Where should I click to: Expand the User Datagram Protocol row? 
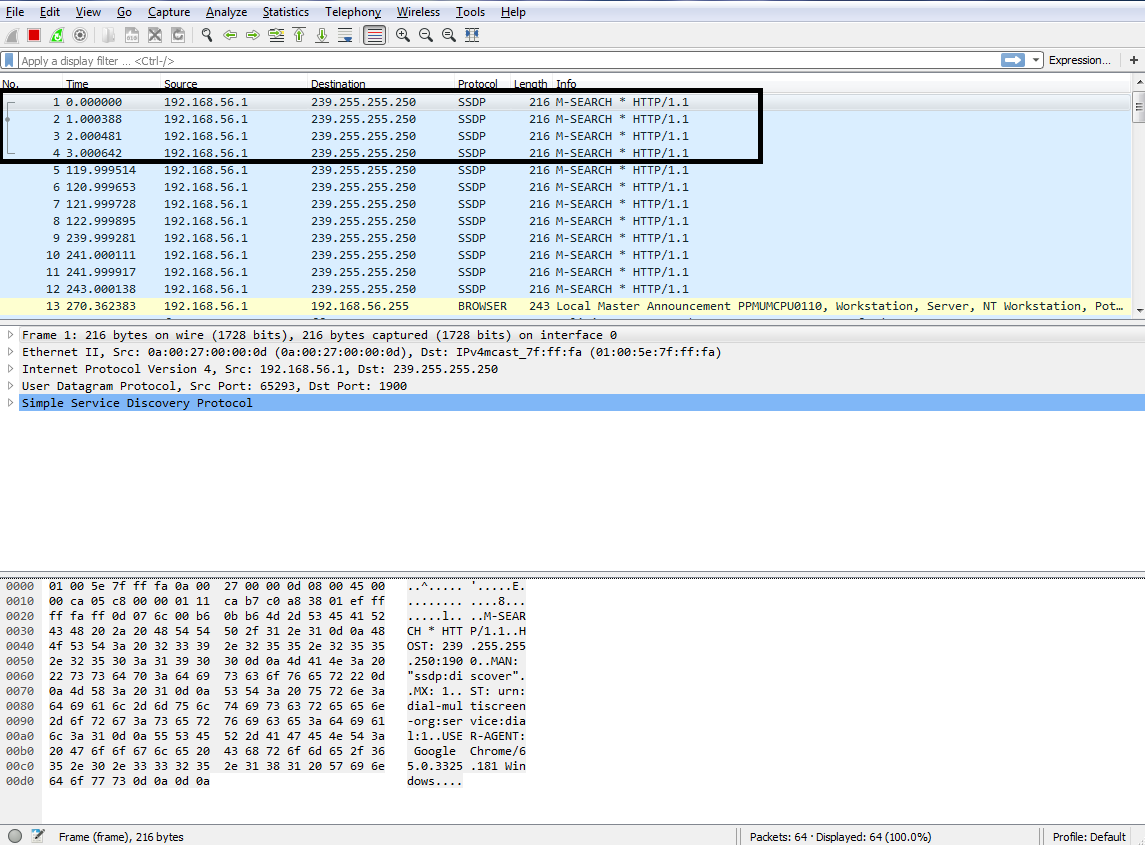tap(11, 386)
